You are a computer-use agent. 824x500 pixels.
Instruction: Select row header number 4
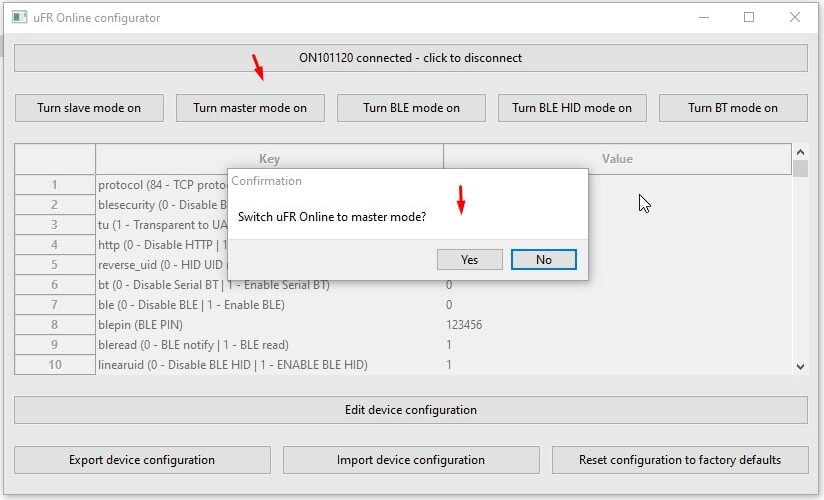click(x=55, y=245)
